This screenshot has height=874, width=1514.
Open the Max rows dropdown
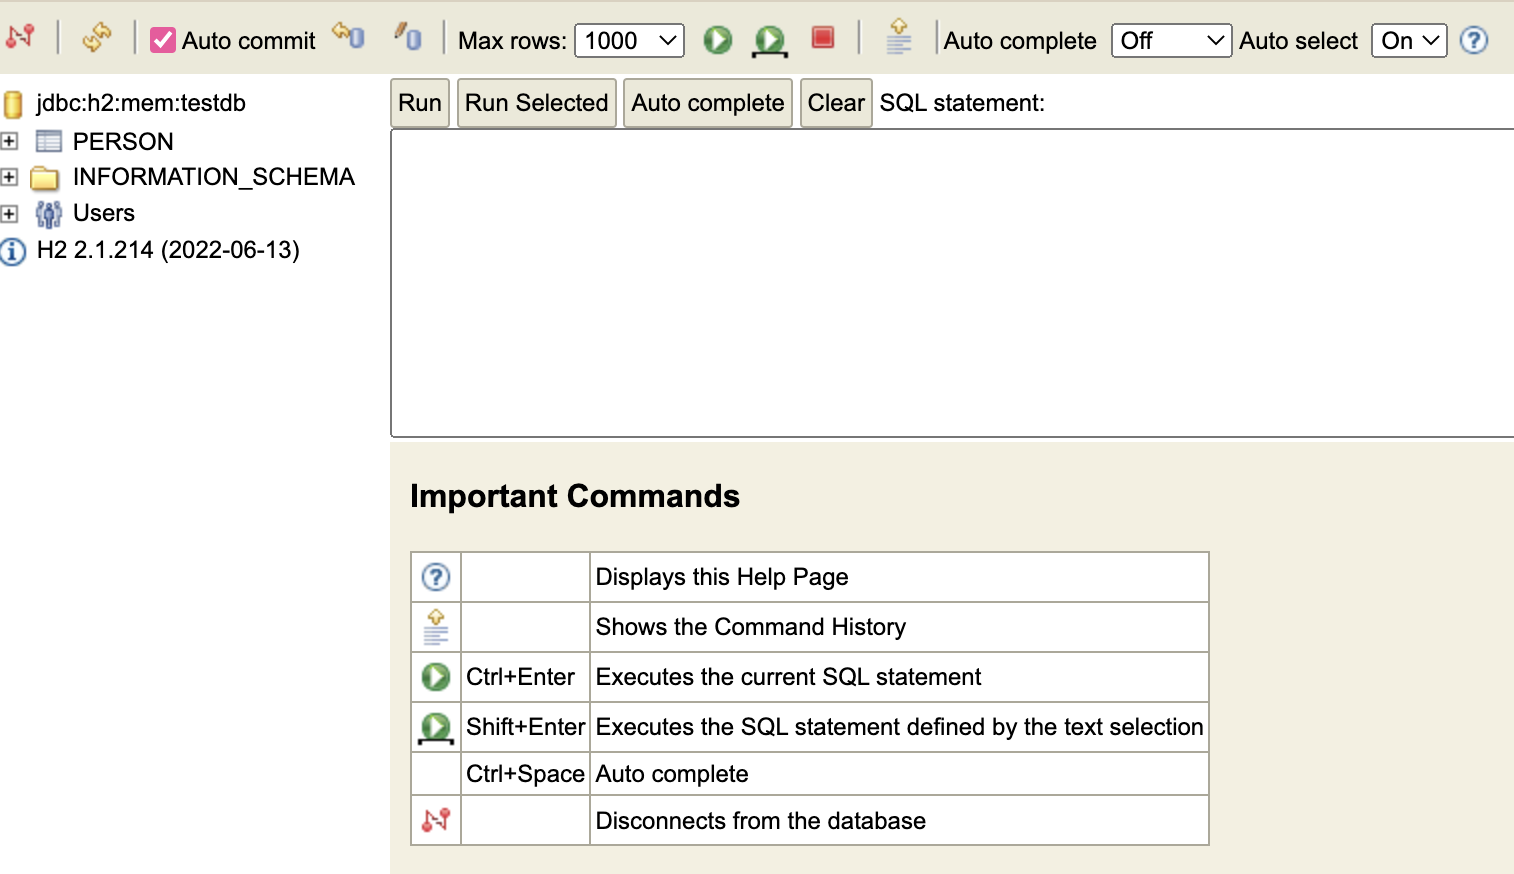(630, 41)
